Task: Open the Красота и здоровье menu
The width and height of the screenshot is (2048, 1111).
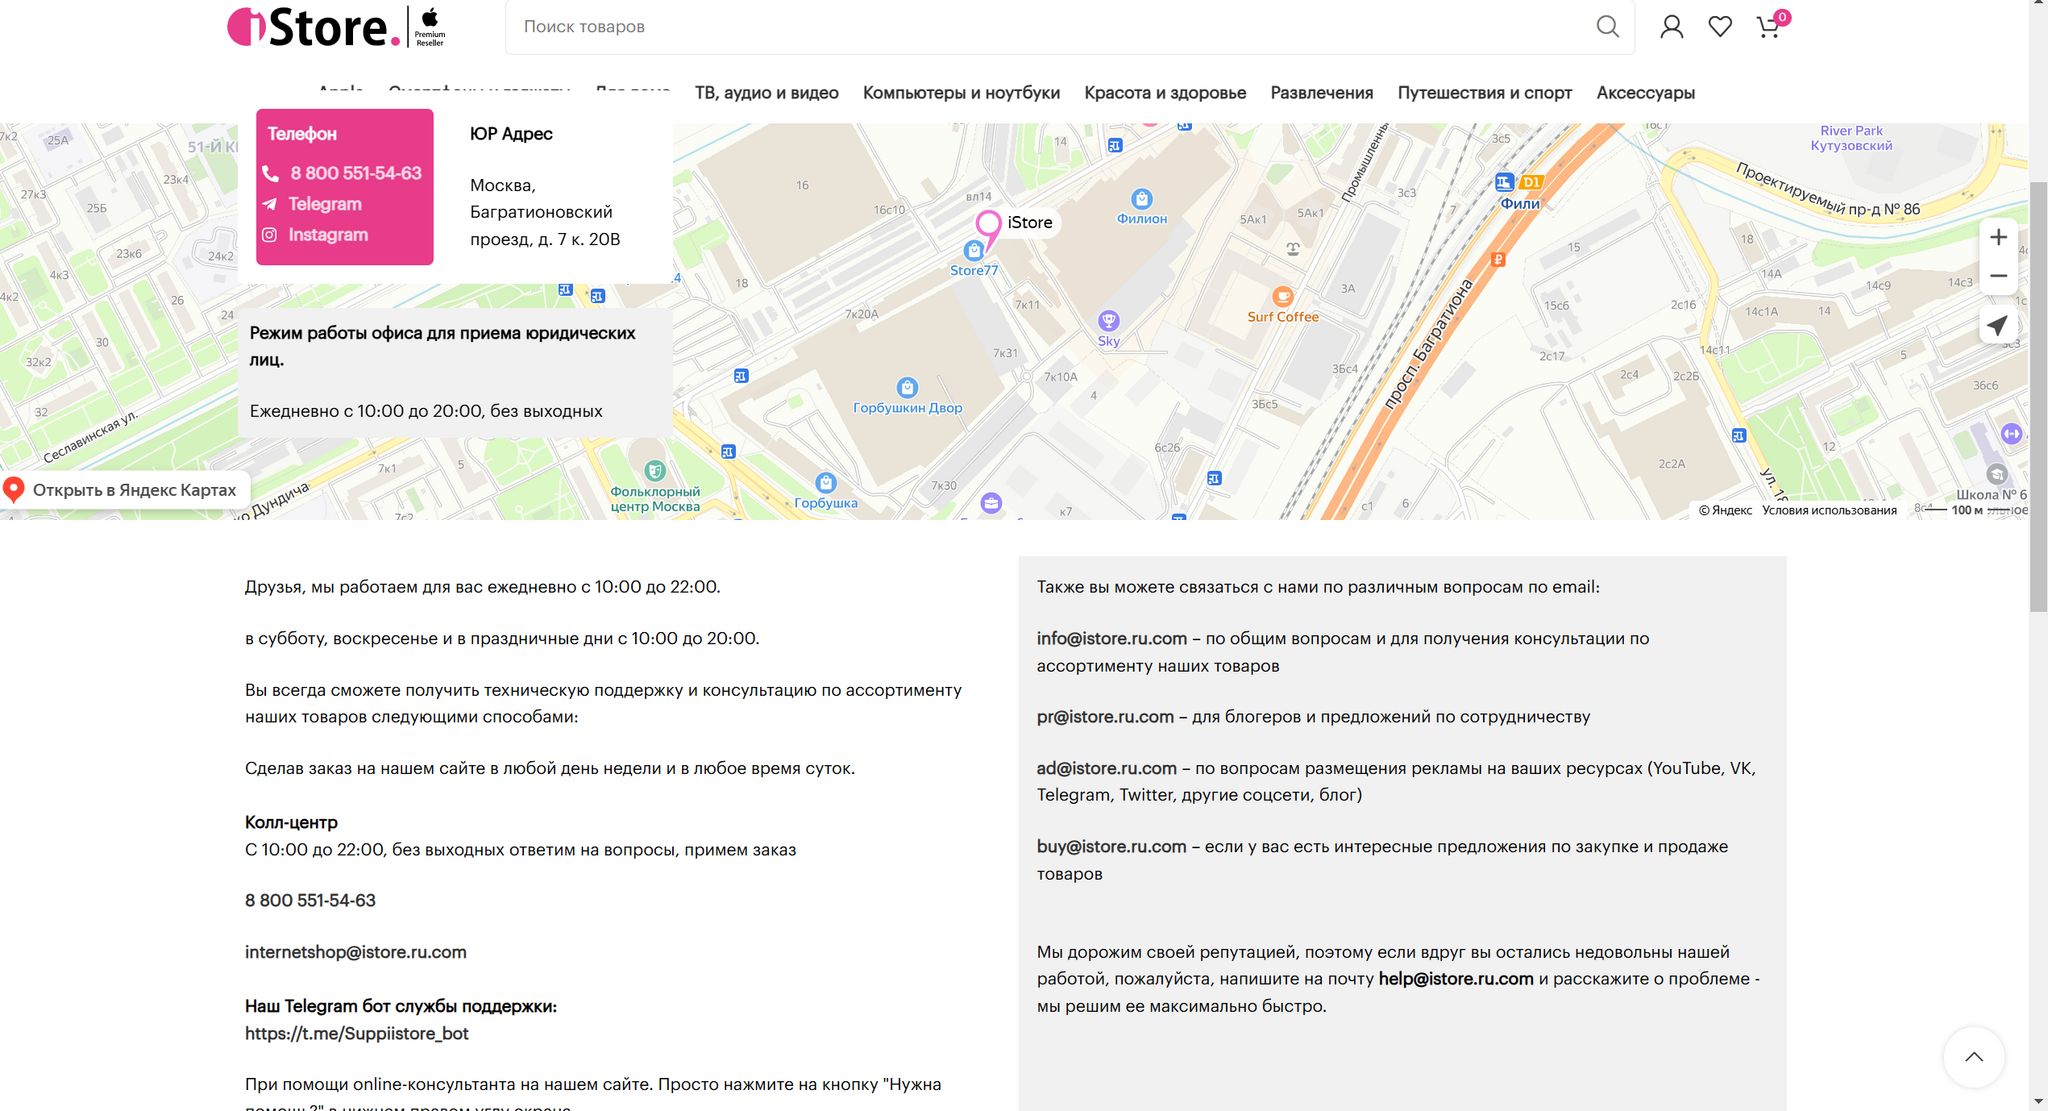Action: coord(1164,93)
